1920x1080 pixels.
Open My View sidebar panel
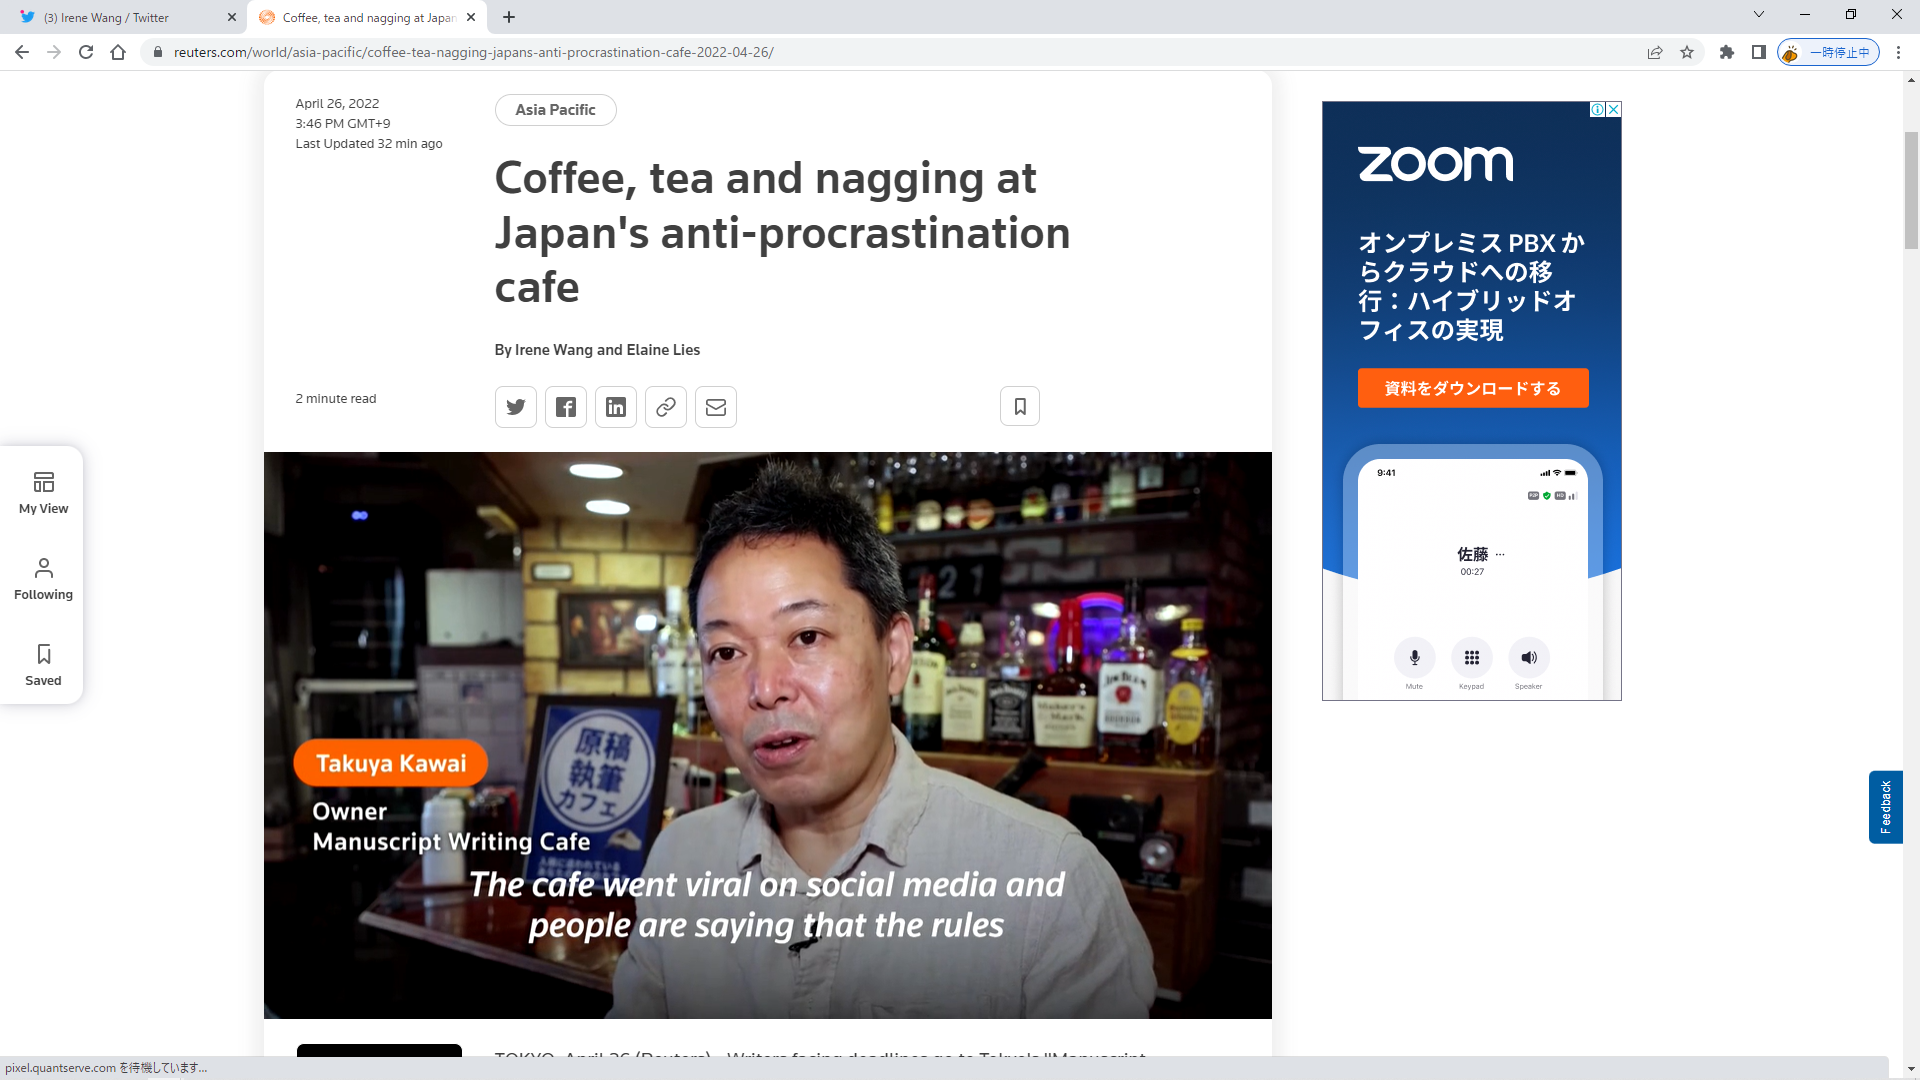point(43,493)
